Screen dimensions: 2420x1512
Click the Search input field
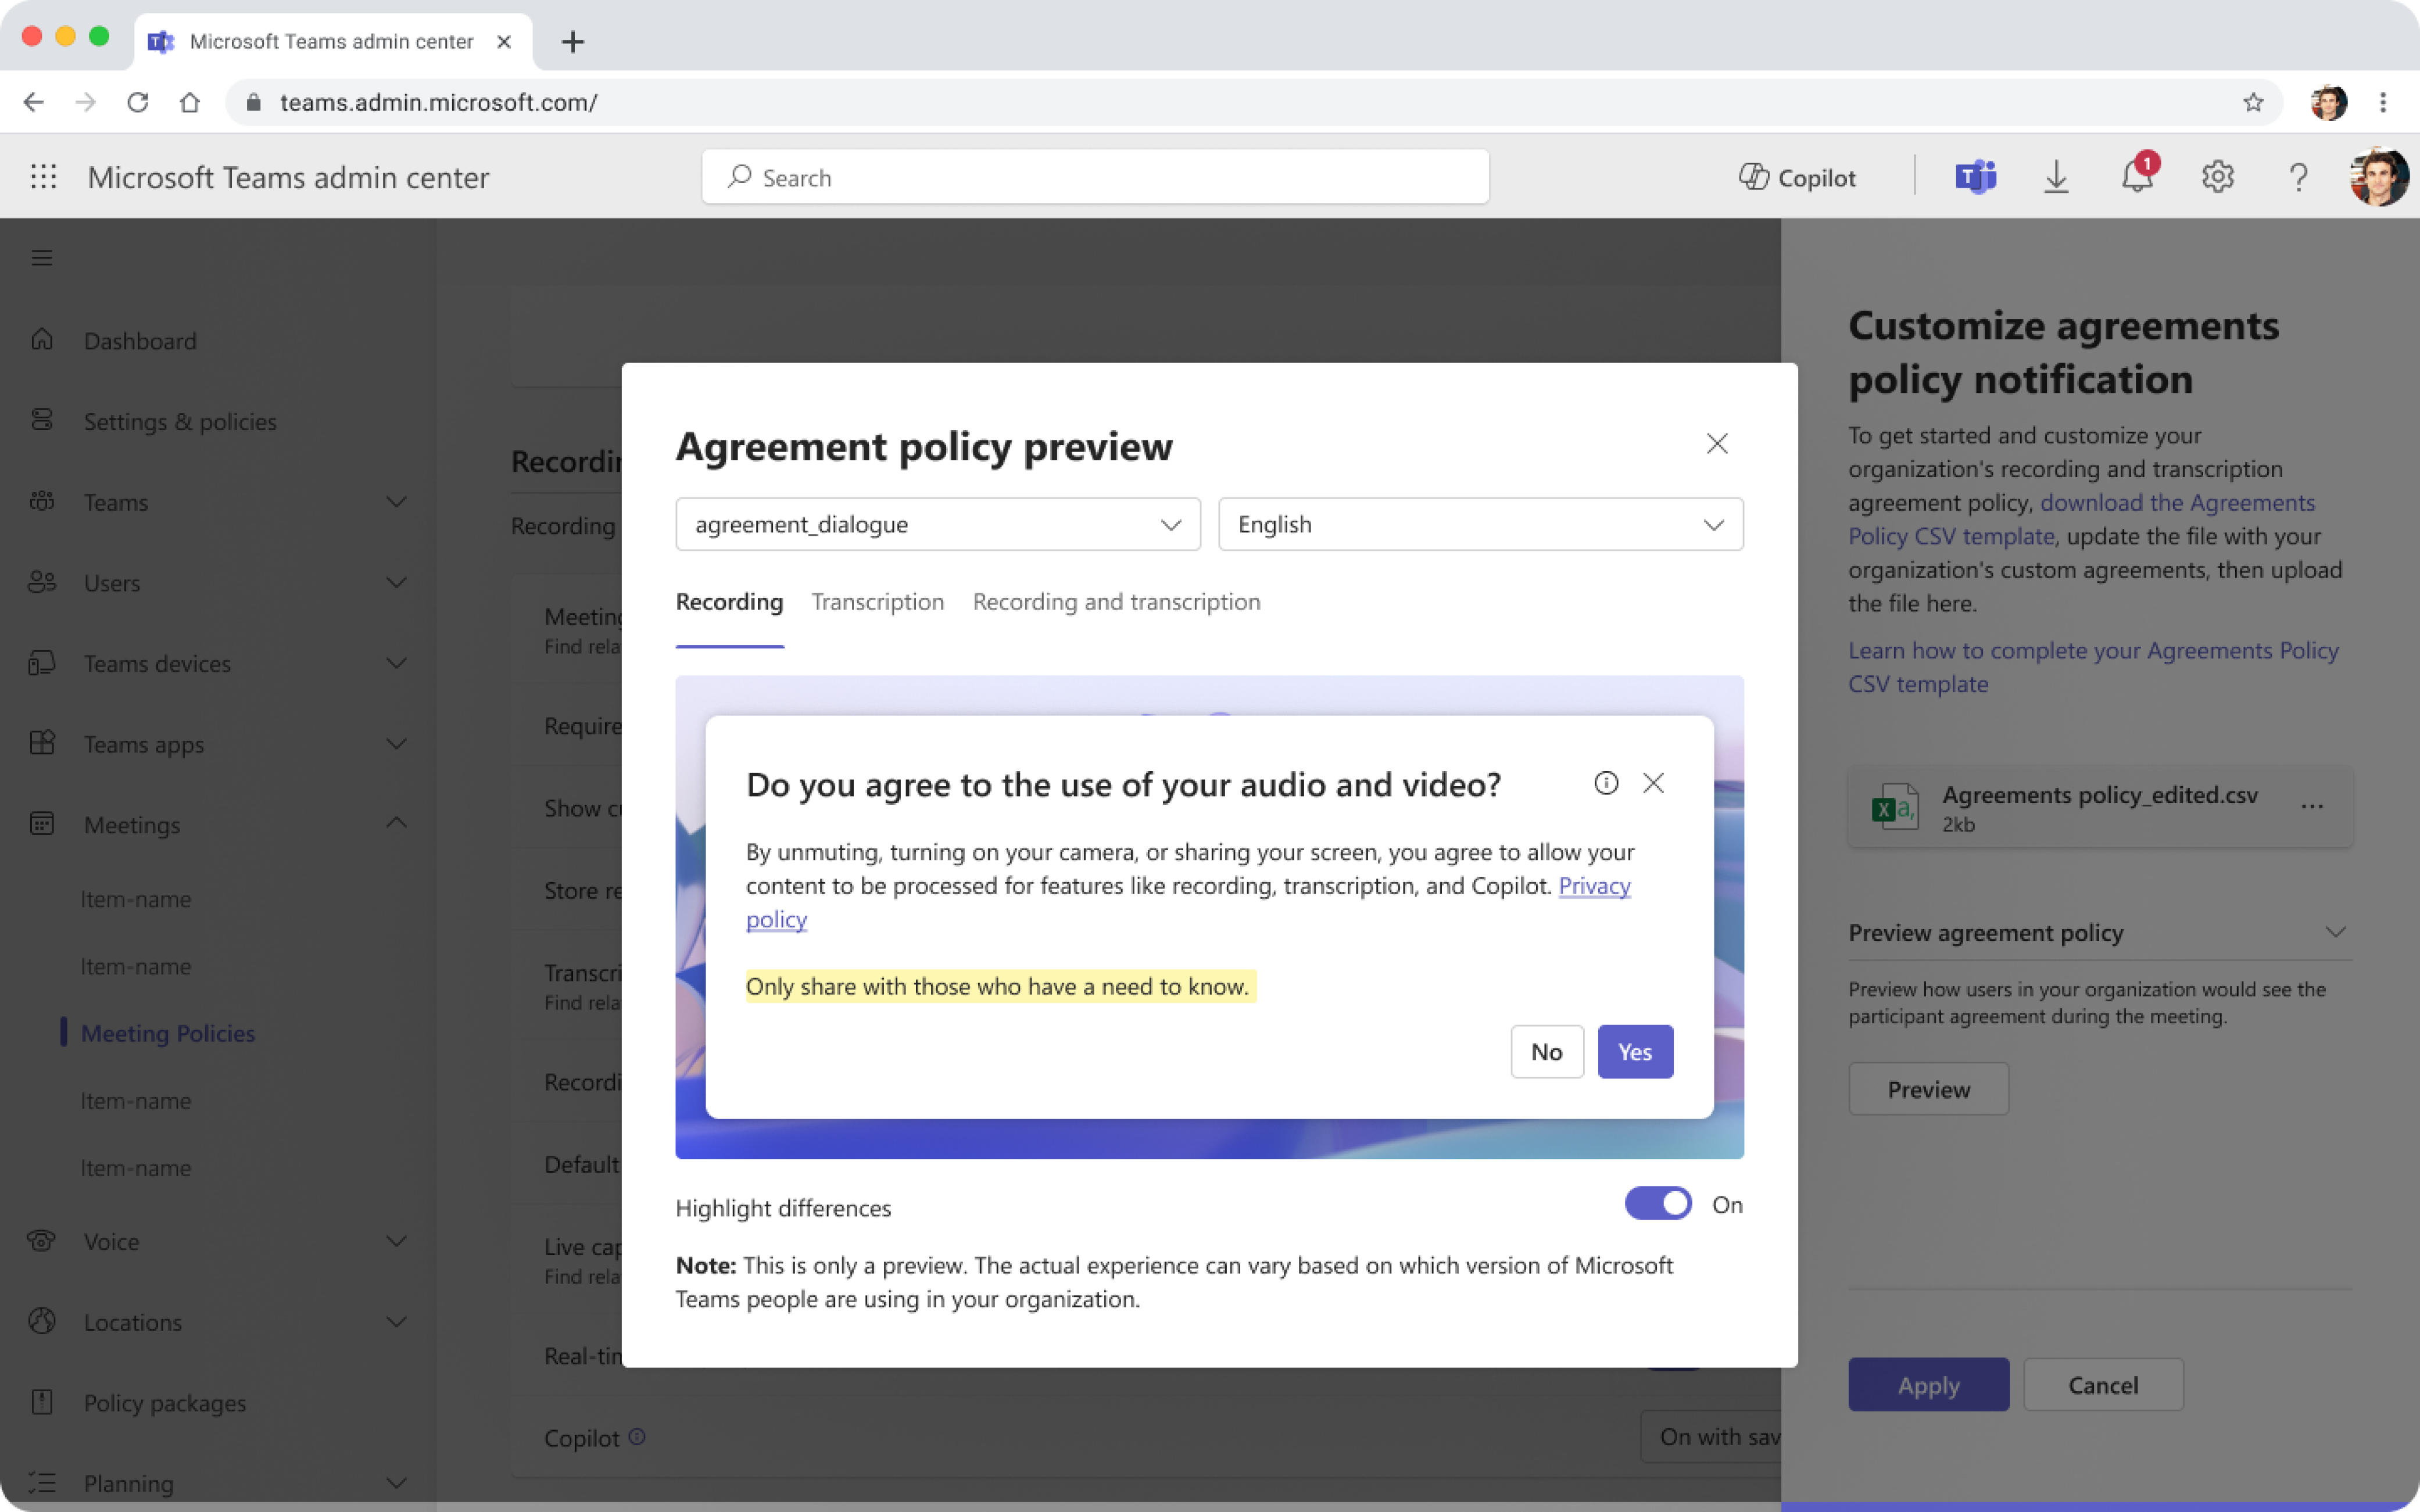click(1095, 177)
